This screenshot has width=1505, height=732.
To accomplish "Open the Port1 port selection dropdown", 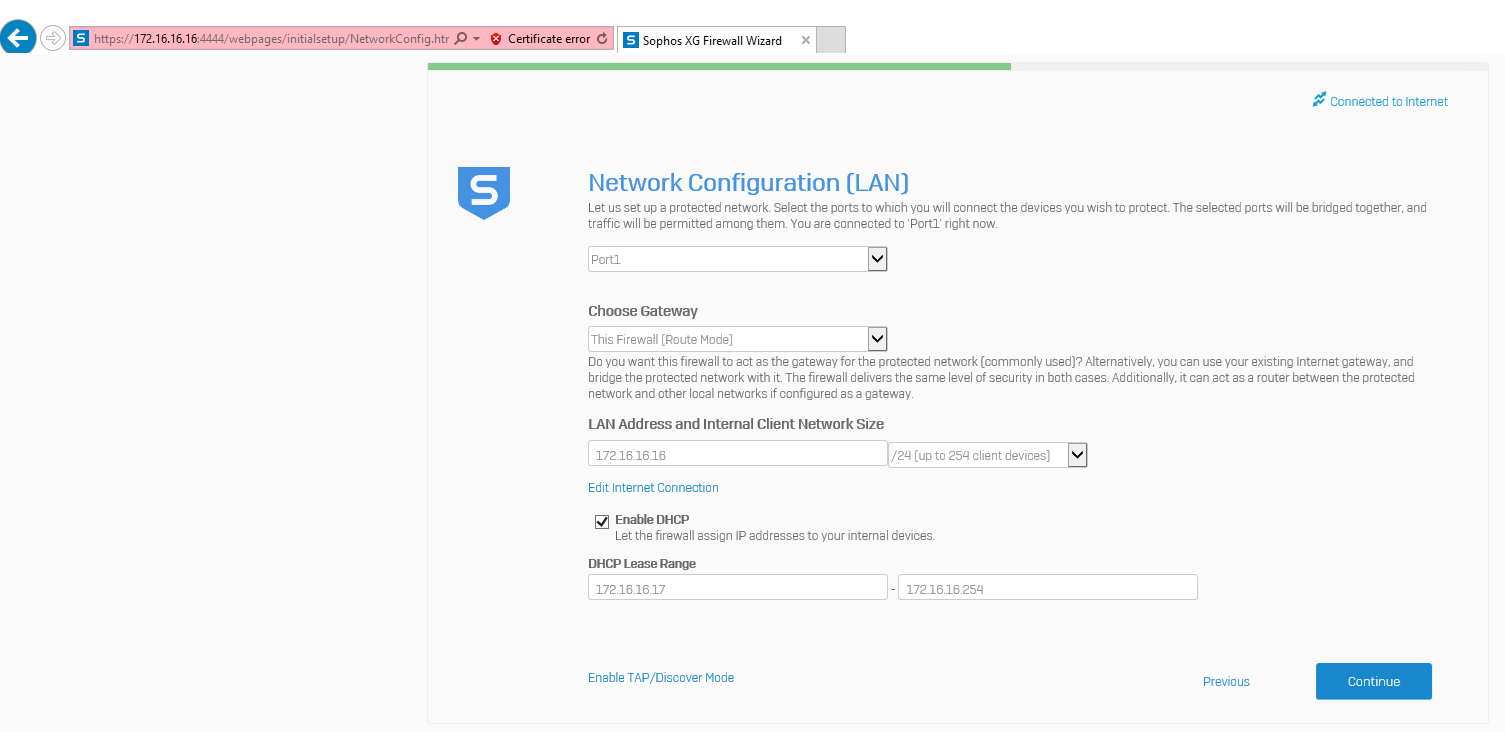I will click(877, 259).
